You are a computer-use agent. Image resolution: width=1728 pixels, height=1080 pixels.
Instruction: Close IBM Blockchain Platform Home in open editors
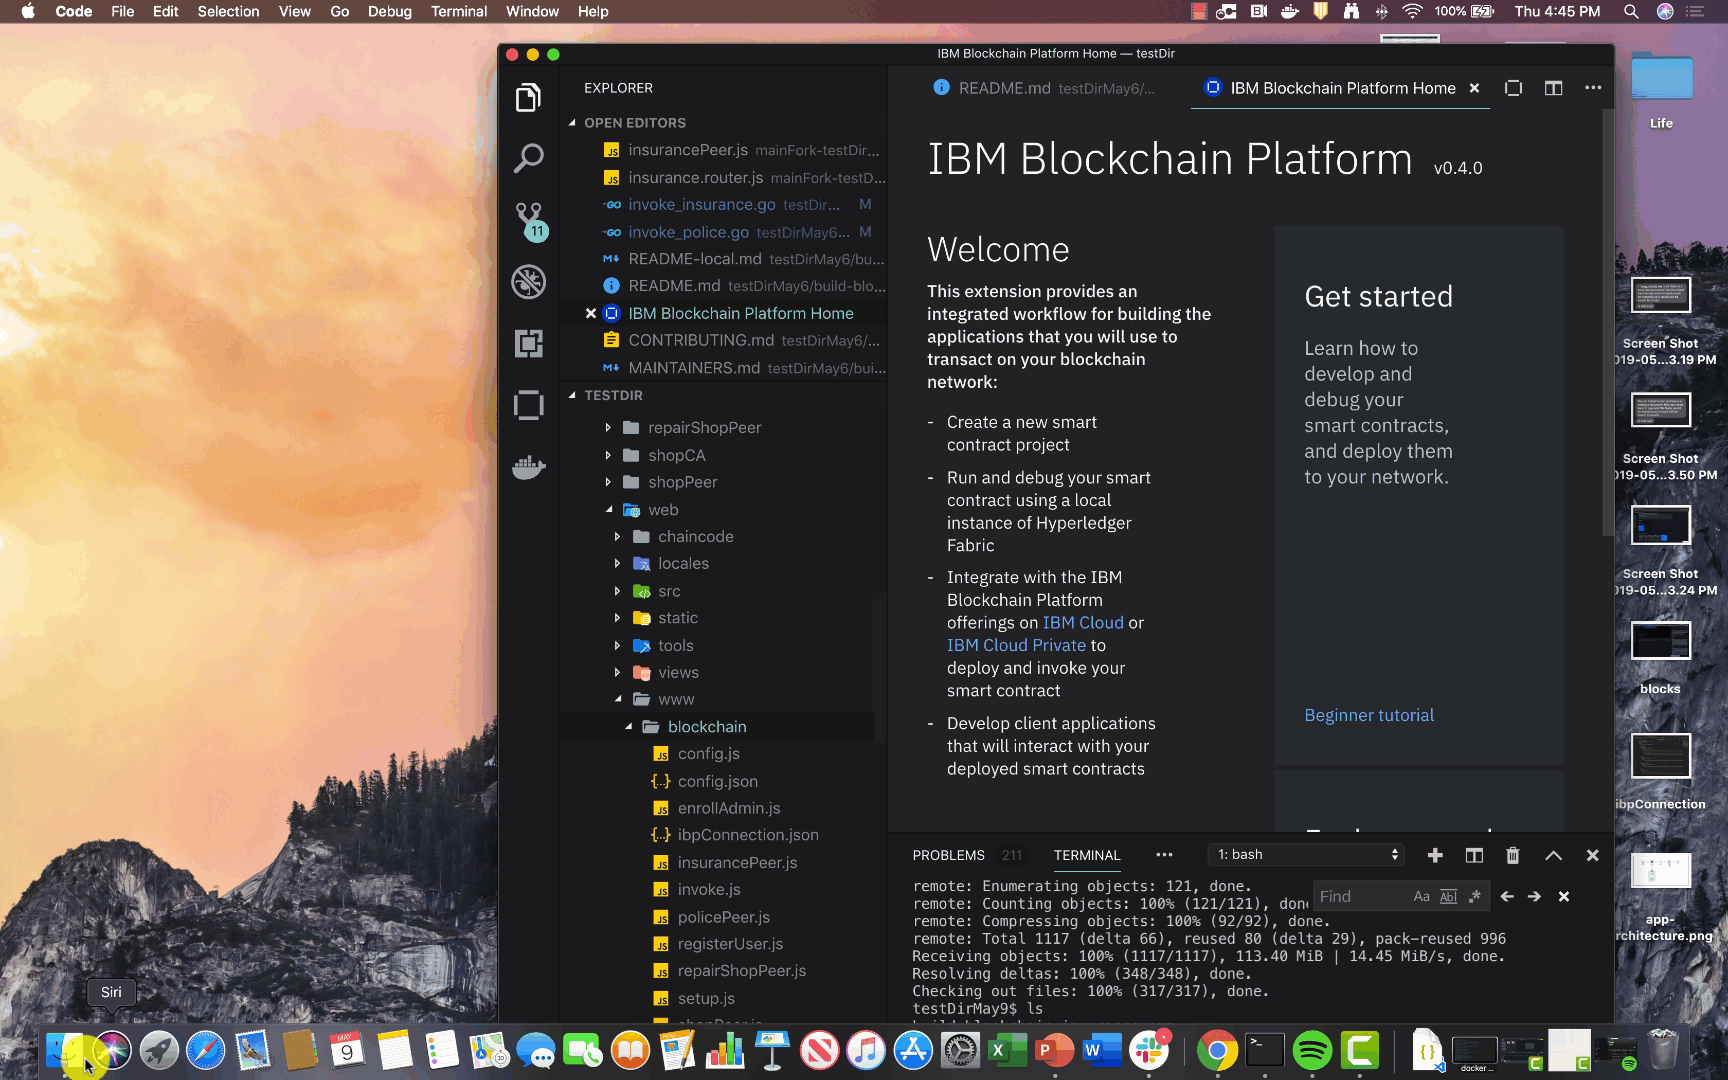(x=591, y=313)
